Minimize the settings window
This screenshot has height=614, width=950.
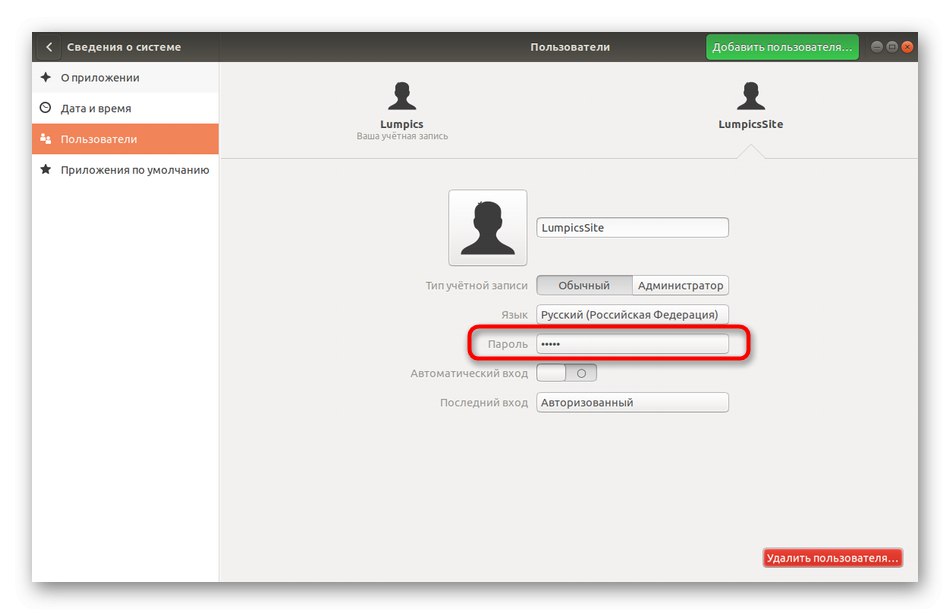(x=876, y=47)
